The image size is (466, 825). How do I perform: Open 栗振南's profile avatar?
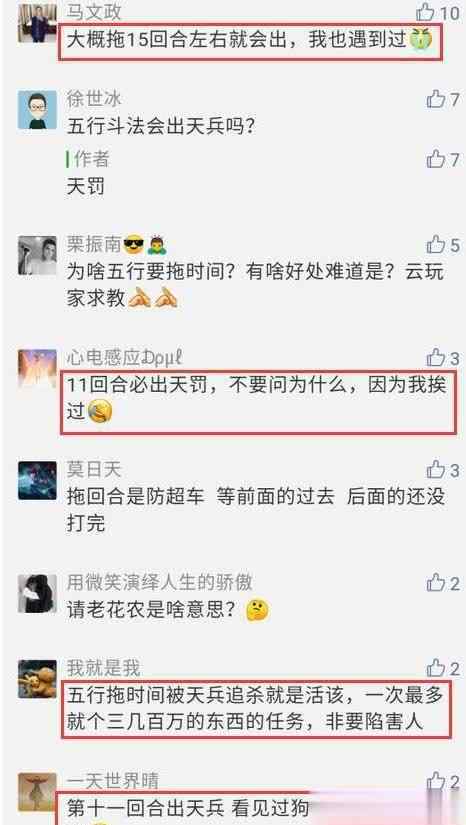click(37, 255)
